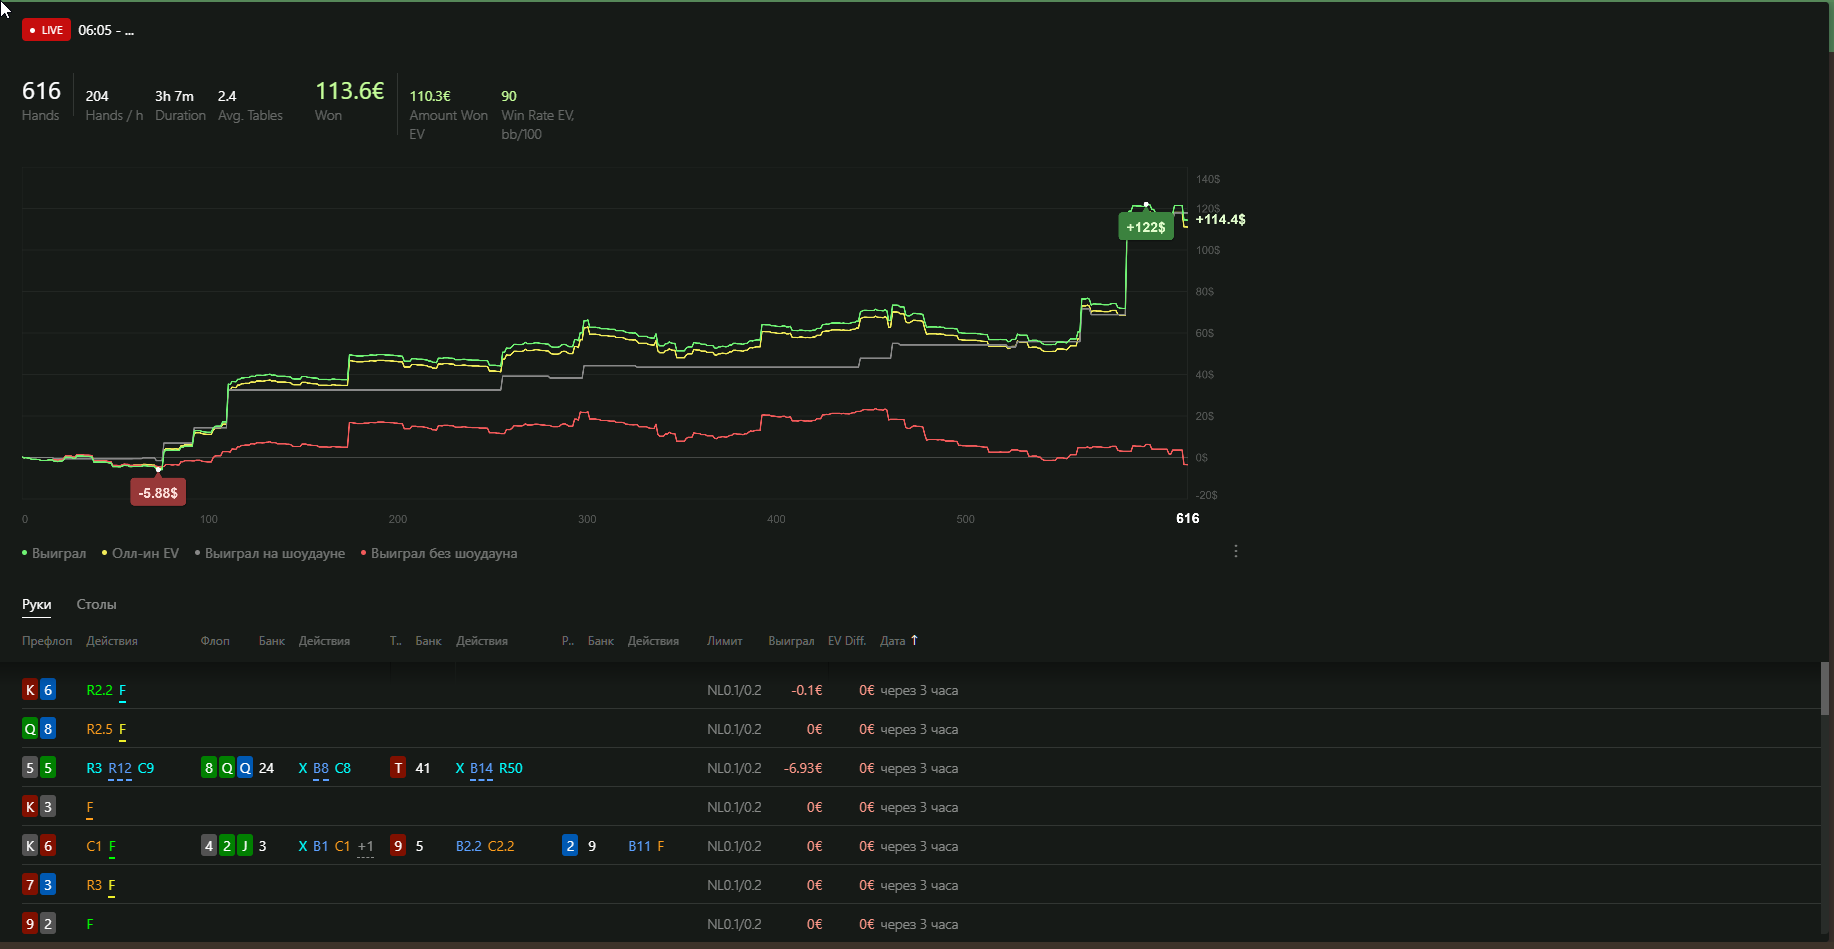Click the 3h 7m Duration stat

[180, 105]
